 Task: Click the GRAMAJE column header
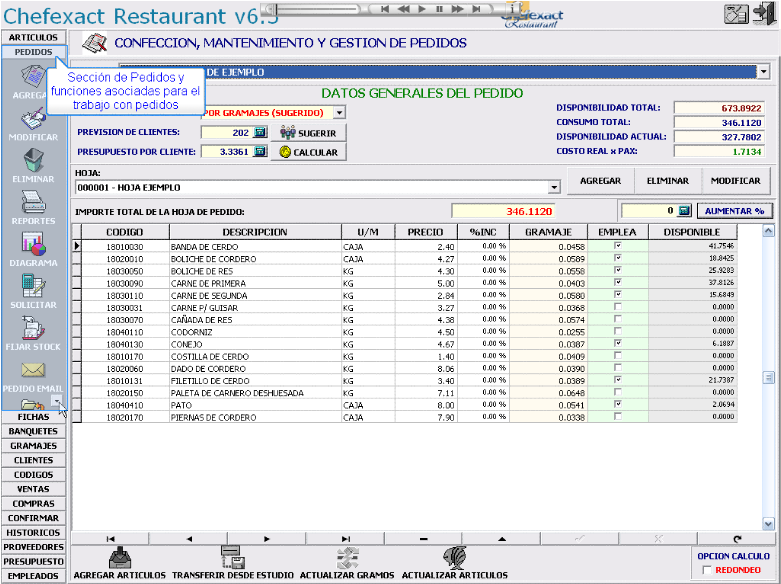(x=548, y=232)
